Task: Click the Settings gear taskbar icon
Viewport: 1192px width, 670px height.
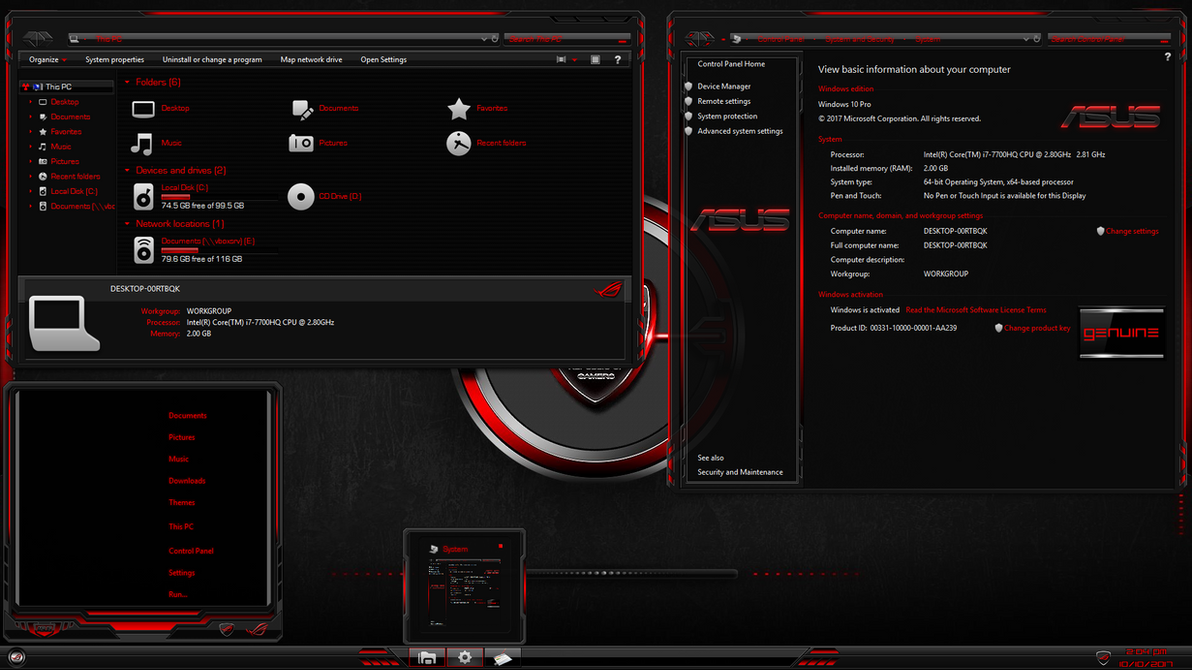Action: coord(465,657)
